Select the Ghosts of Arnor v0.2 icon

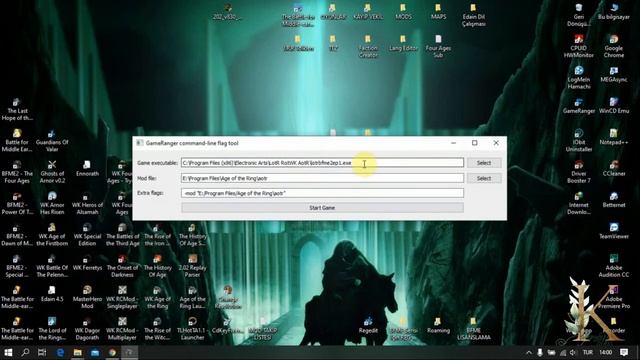(52, 172)
